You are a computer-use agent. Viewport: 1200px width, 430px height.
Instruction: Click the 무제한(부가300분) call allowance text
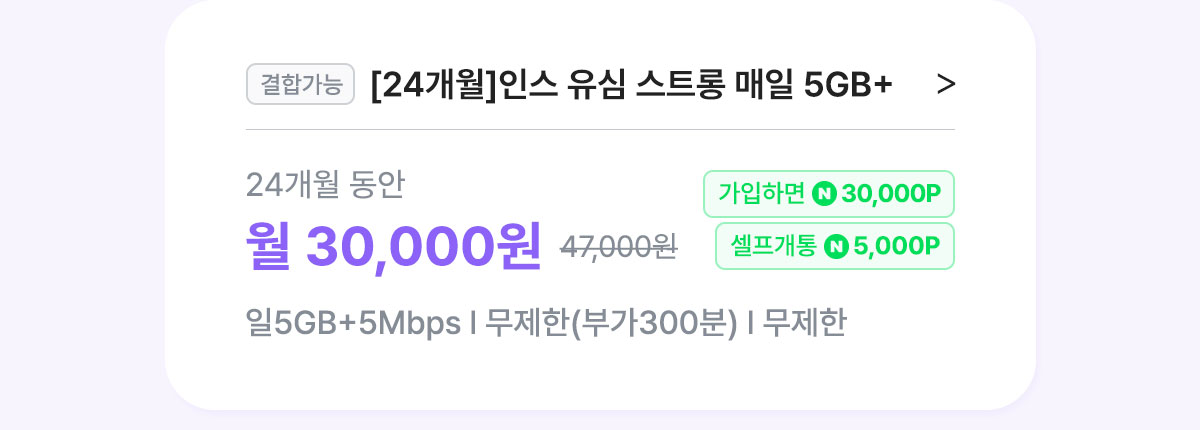612,324
